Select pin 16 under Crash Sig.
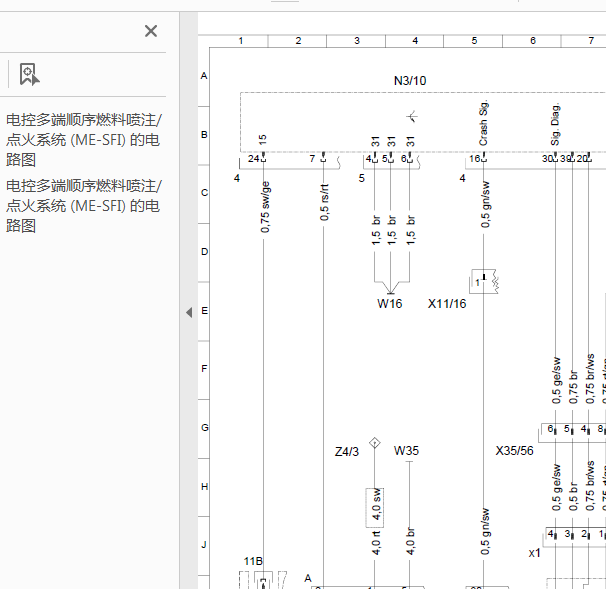This screenshot has height=589, width=606. tap(475, 158)
